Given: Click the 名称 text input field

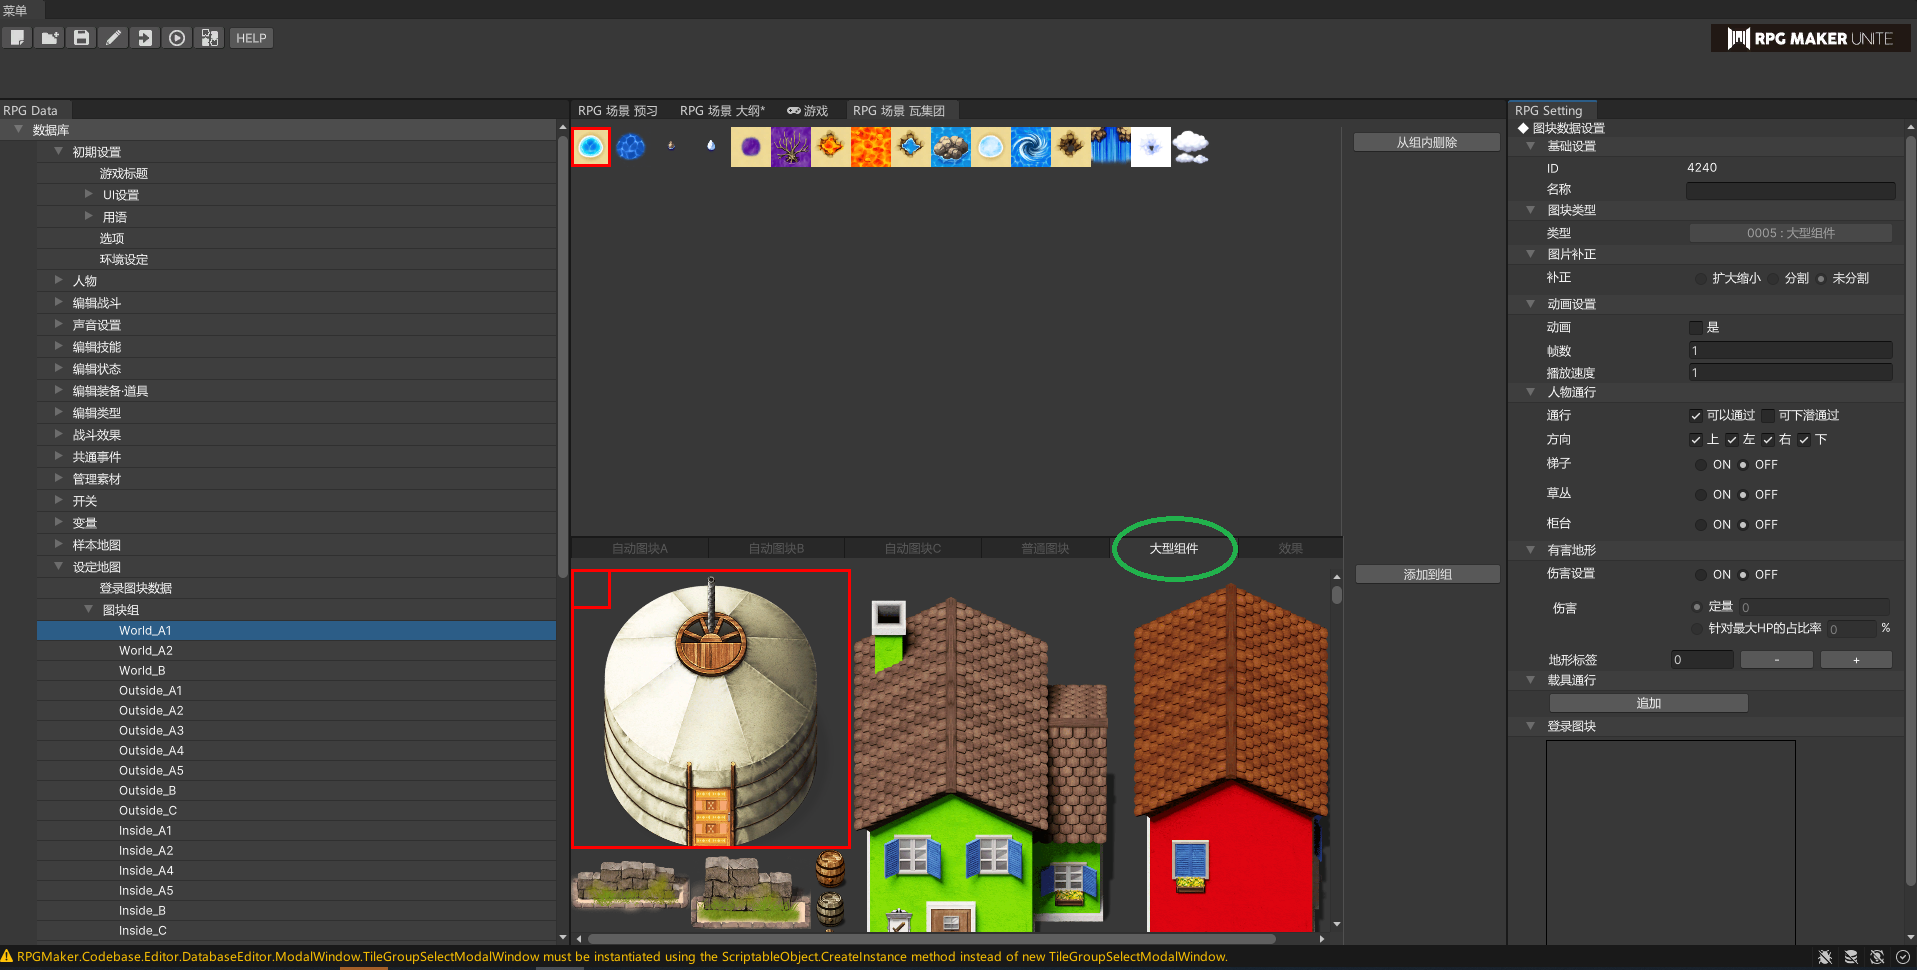Looking at the screenshot, I should pyautogui.click(x=1790, y=190).
